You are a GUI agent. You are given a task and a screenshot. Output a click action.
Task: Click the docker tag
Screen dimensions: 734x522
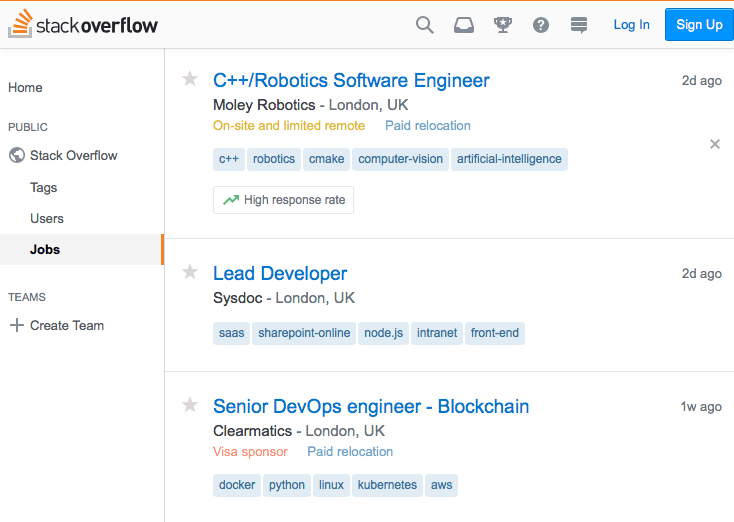tap(237, 485)
